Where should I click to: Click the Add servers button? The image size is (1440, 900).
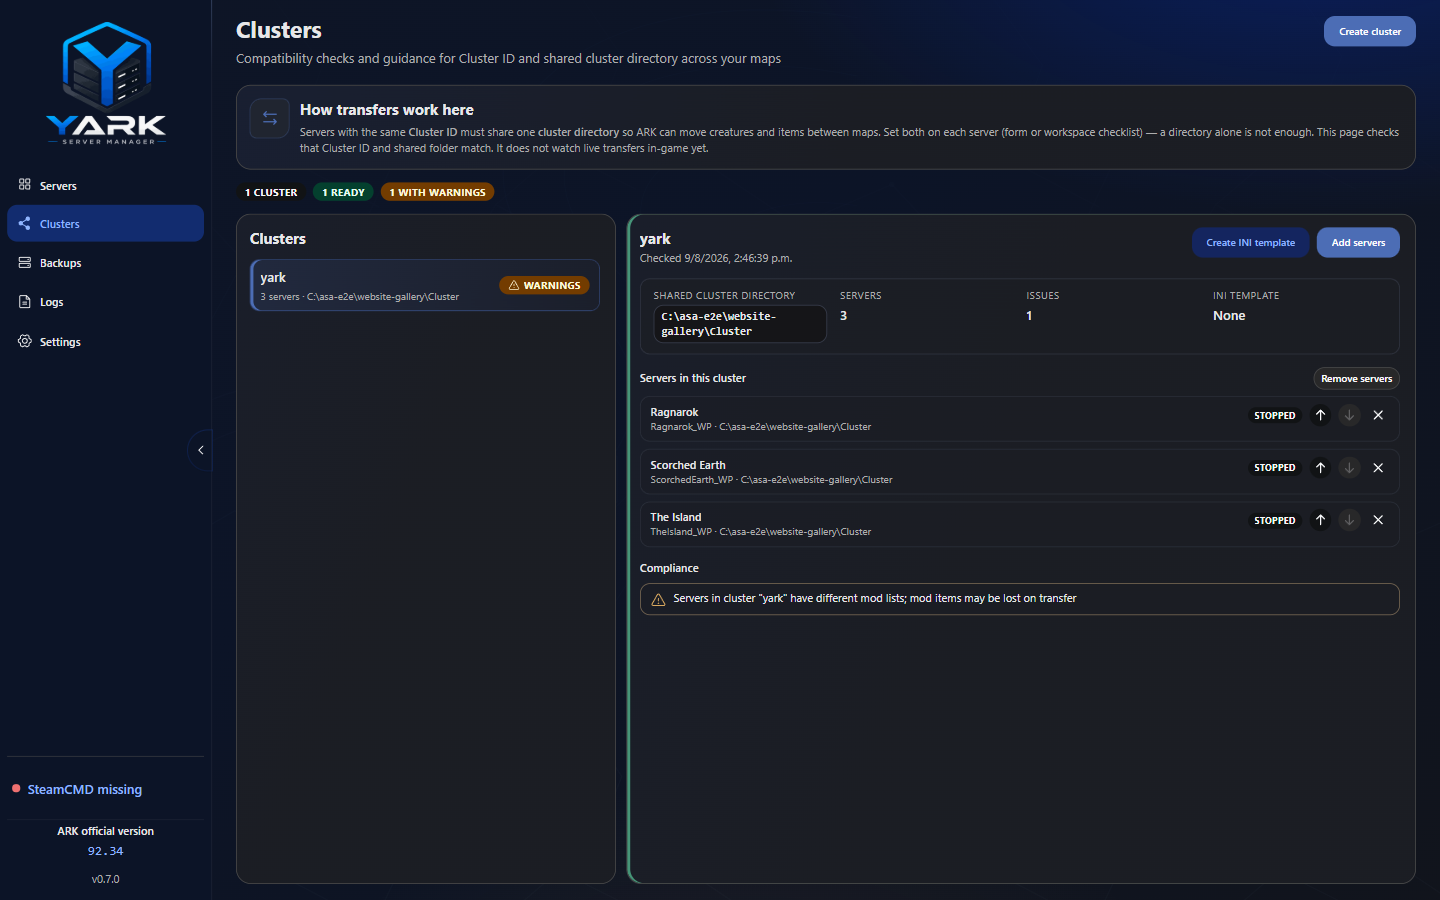coord(1358,242)
